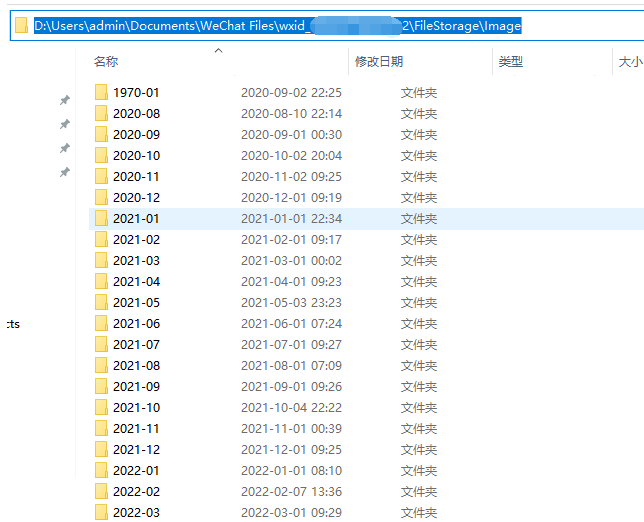Click folder name 2022-01
The image size is (644, 522).
pyautogui.click(x=136, y=470)
